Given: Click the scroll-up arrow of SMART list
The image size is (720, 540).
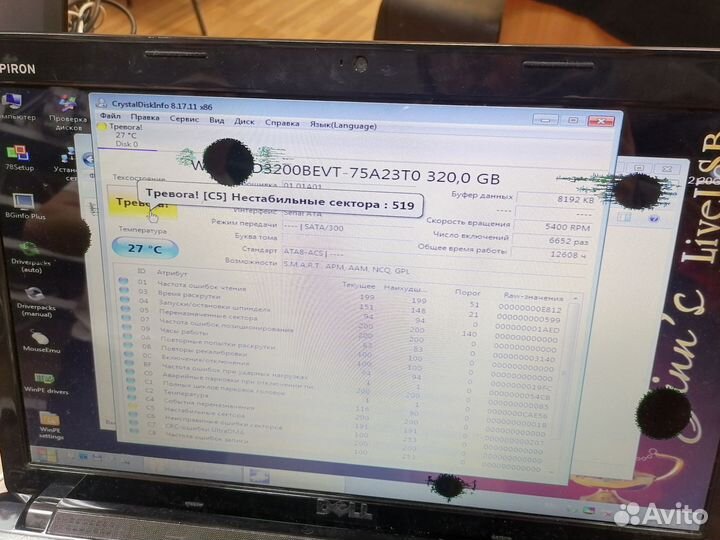Looking at the screenshot, I should [x=575, y=298].
